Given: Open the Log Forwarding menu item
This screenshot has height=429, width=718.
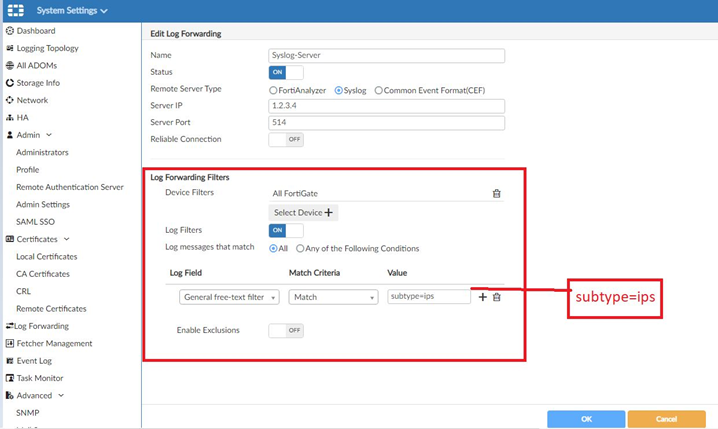Looking at the screenshot, I should point(42,326).
